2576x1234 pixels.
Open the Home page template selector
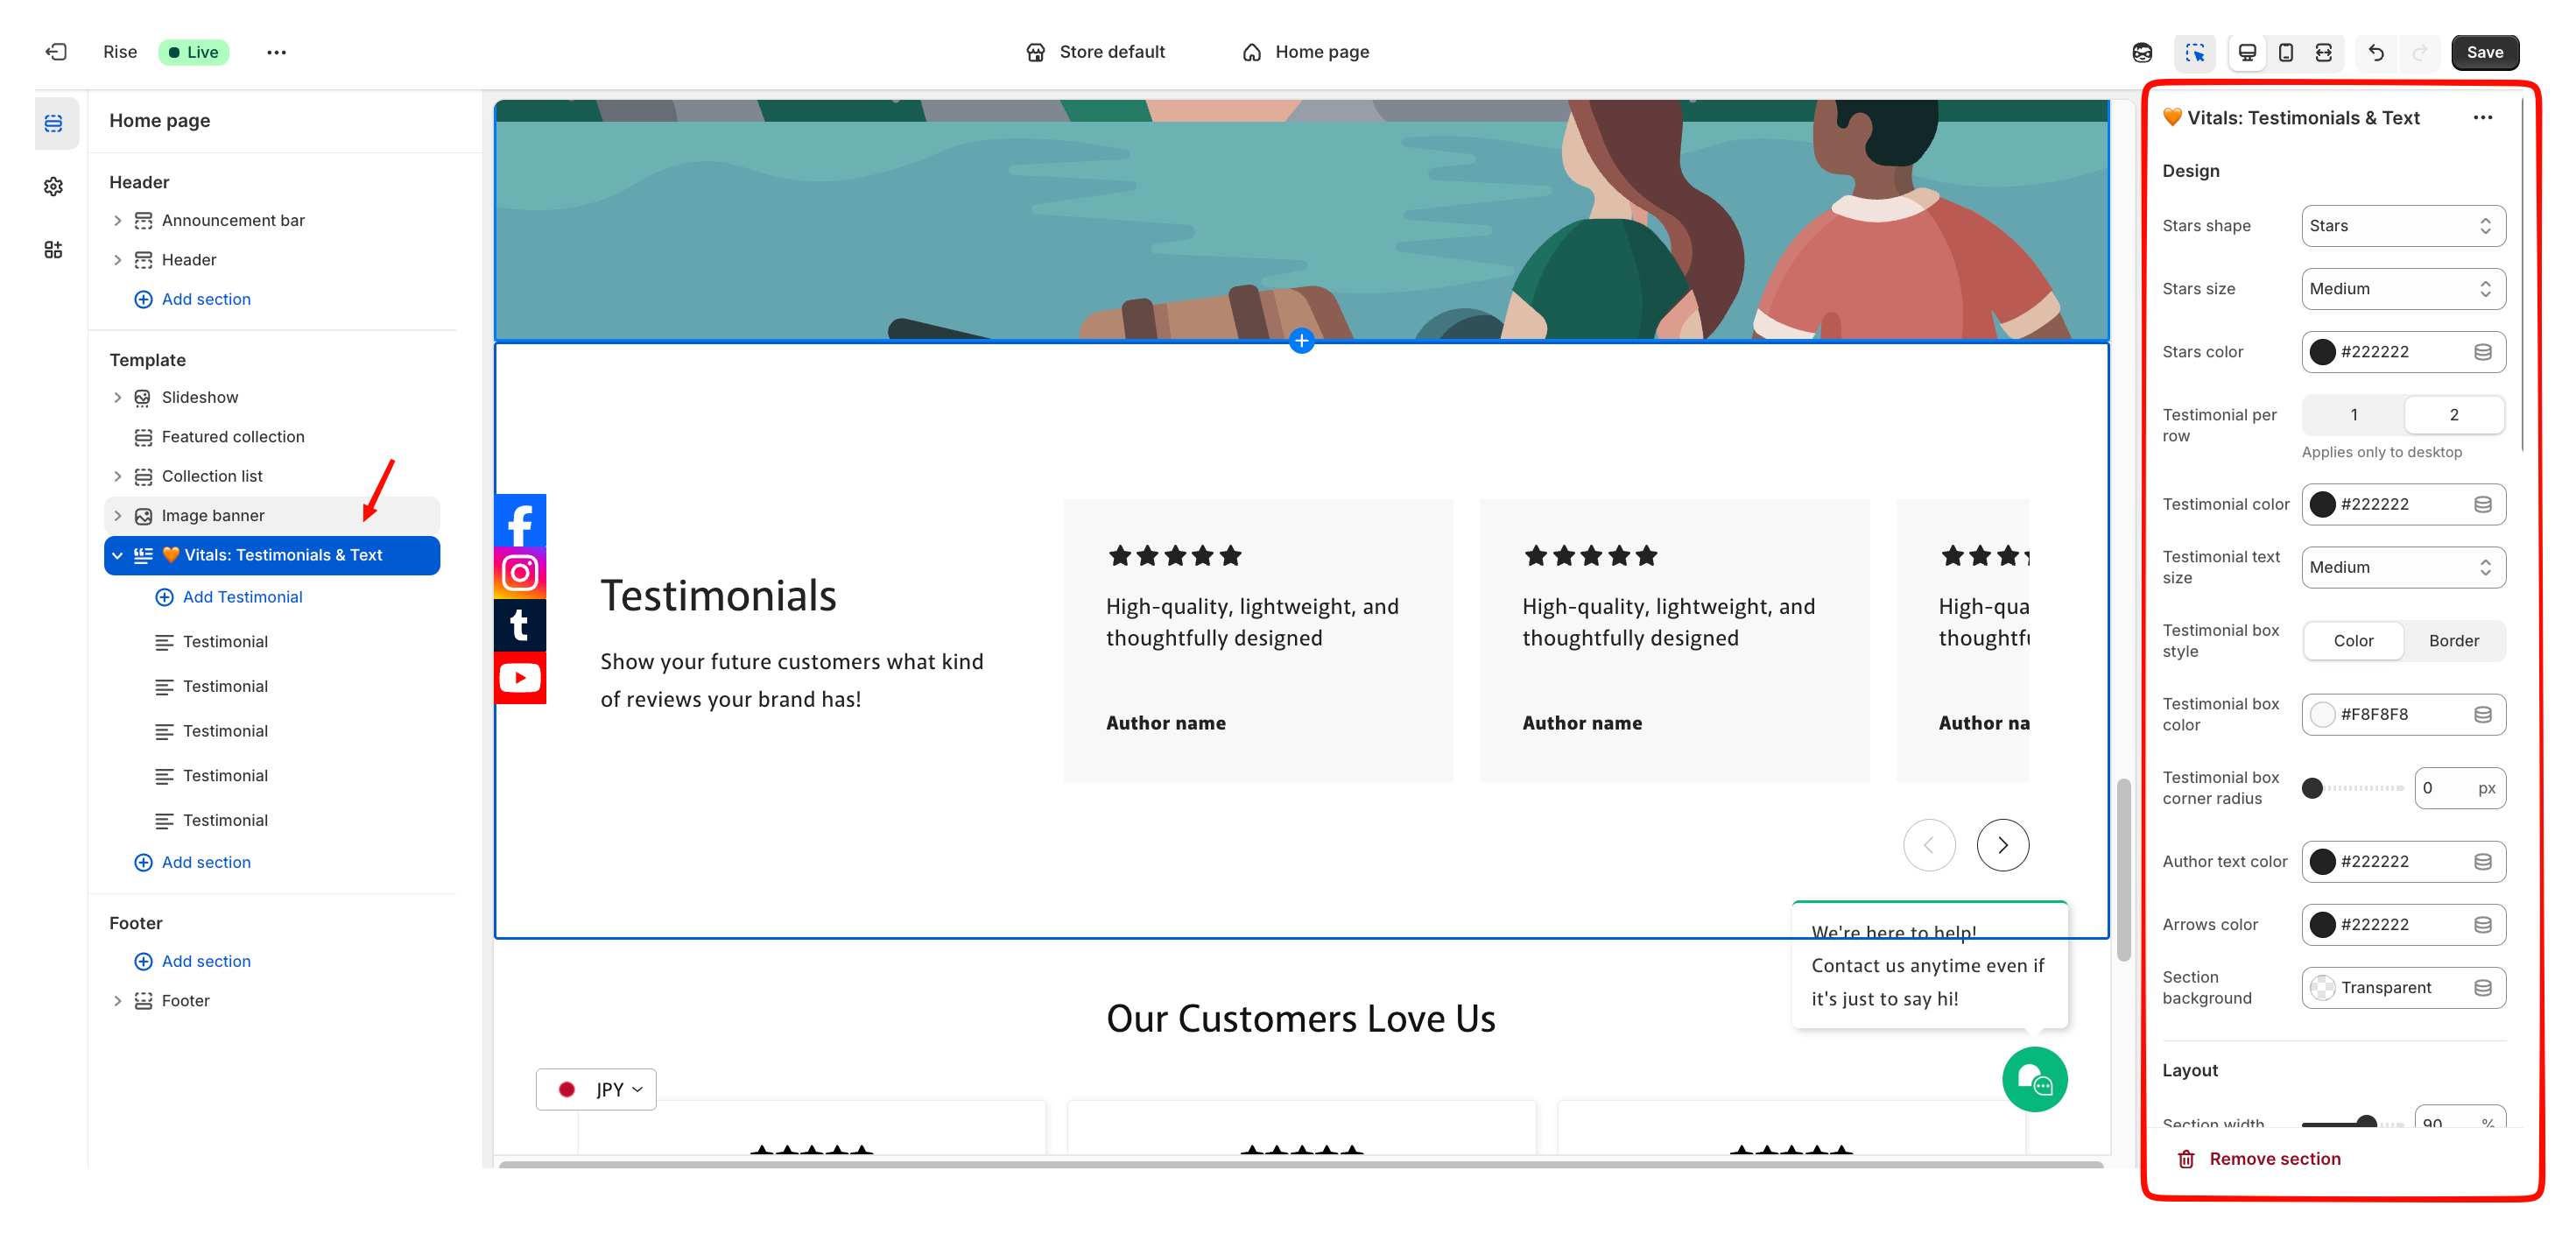1305,52
